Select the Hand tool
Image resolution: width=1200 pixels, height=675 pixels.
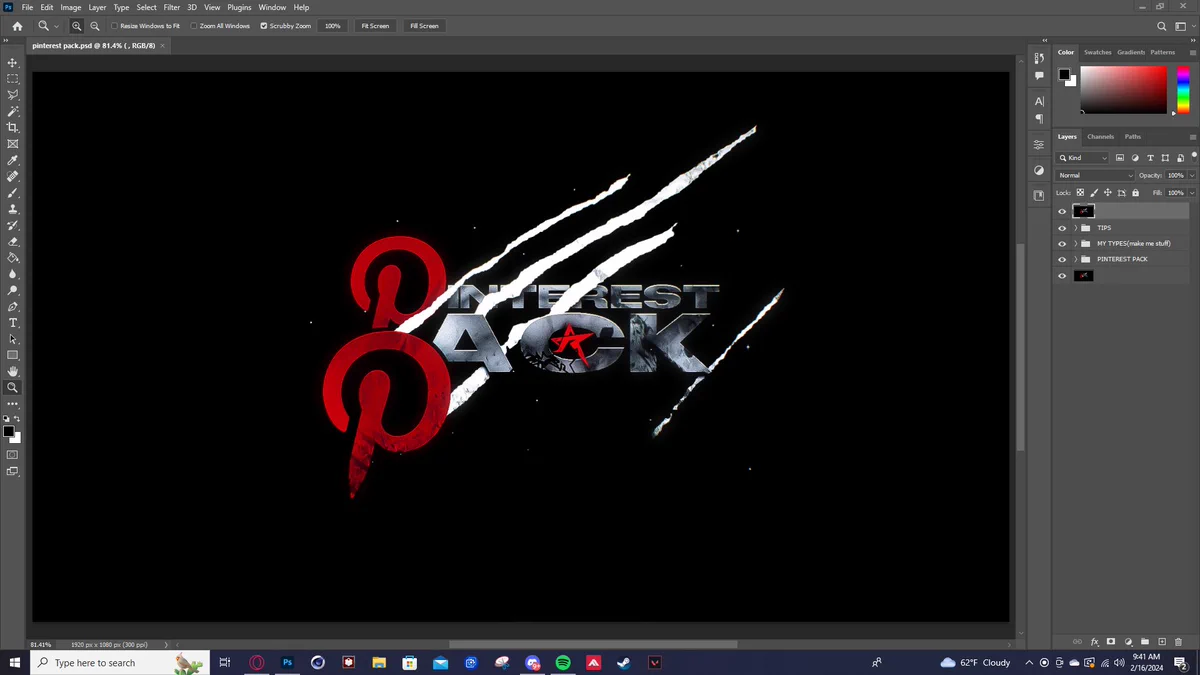click(x=13, y=371)
